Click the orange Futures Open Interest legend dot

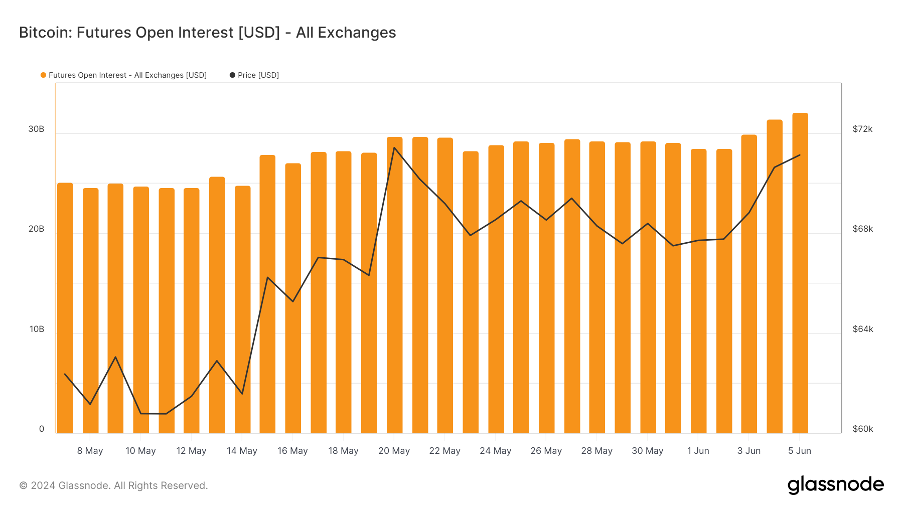point(43,75)
